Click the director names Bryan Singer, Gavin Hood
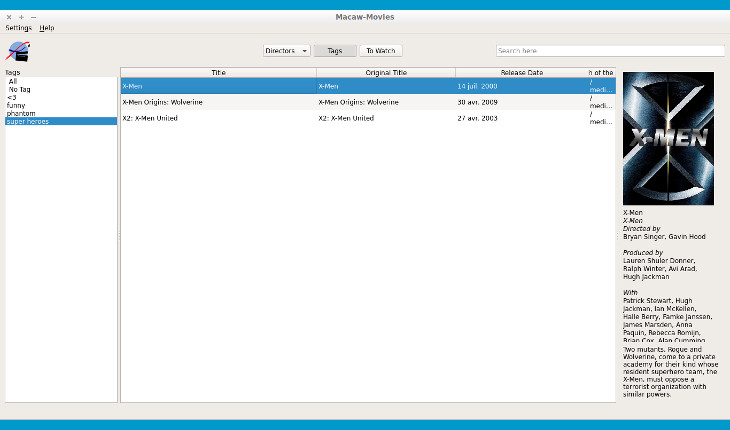 [x=664, y=236]
